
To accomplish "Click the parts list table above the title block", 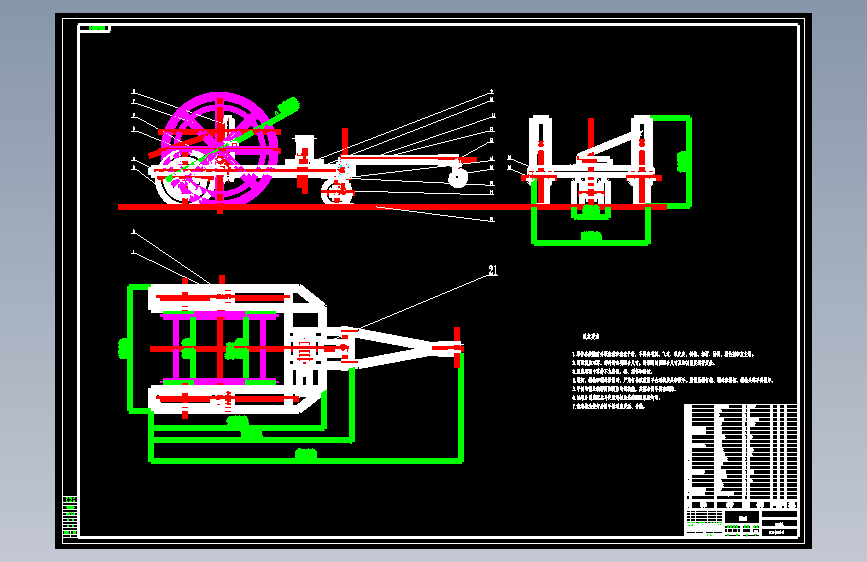I will [x=741, y=451].
